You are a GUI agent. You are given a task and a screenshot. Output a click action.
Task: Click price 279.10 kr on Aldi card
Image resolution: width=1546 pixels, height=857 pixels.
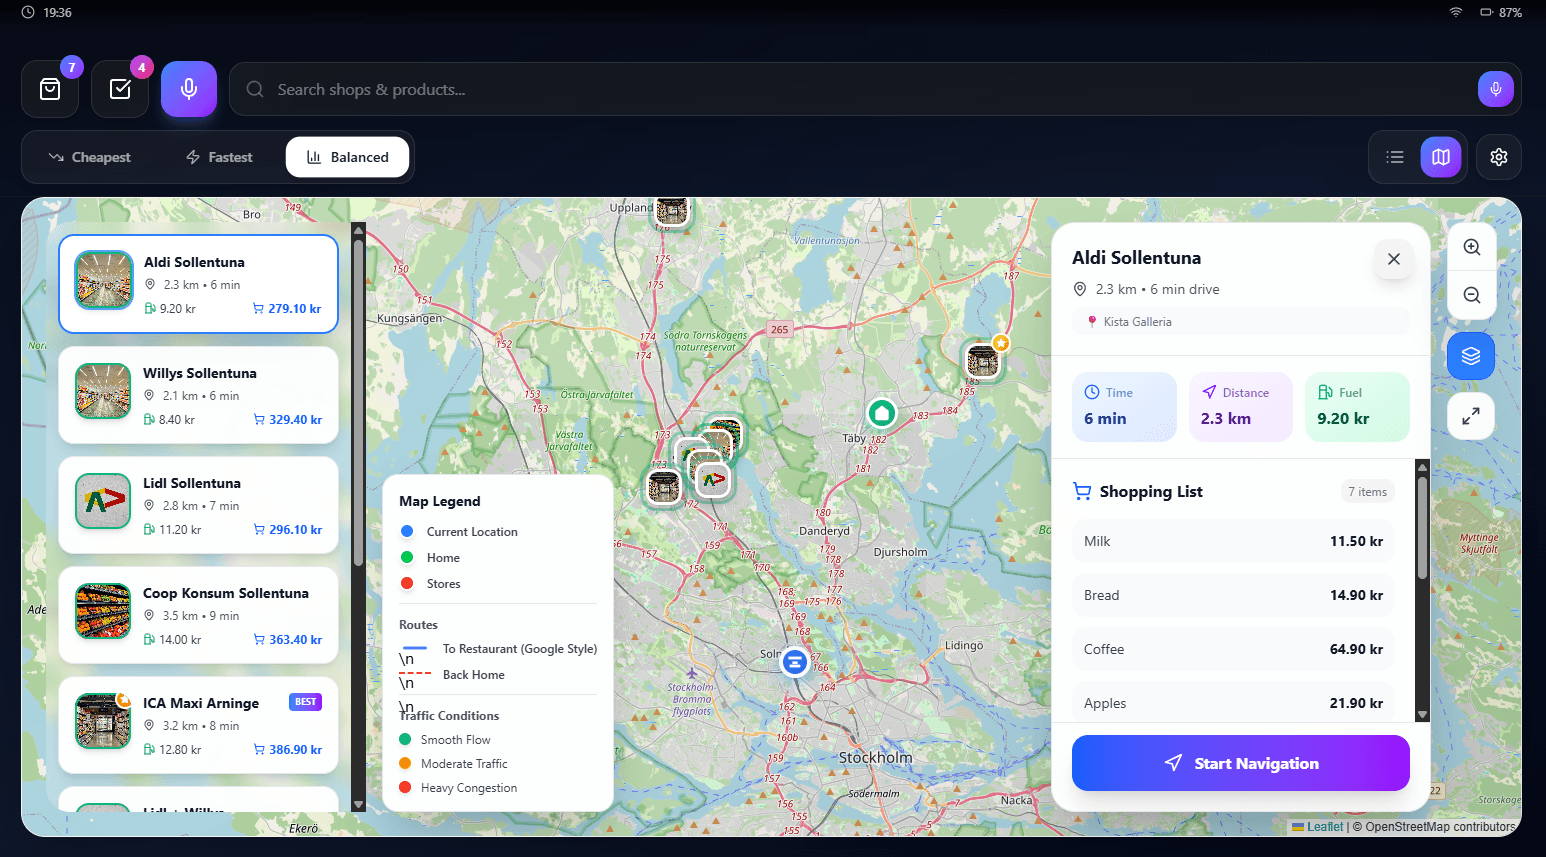[x=288, y=309]
